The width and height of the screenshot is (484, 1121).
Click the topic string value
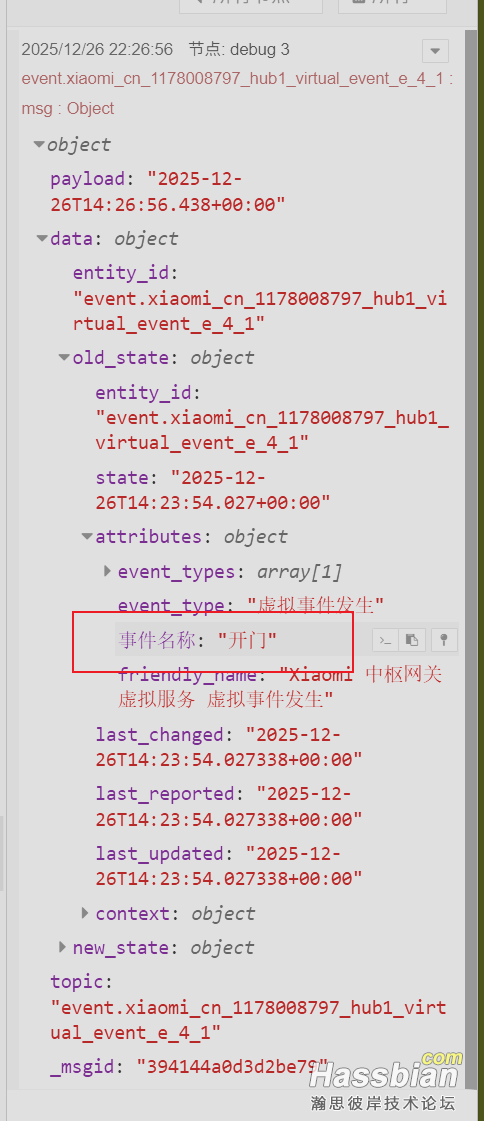click(x=249, y=1020)
